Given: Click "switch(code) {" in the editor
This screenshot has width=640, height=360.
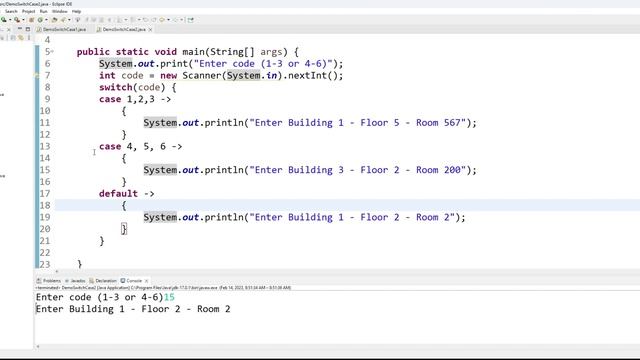Looking at the screenshot, I should click(x=138, y=87).
